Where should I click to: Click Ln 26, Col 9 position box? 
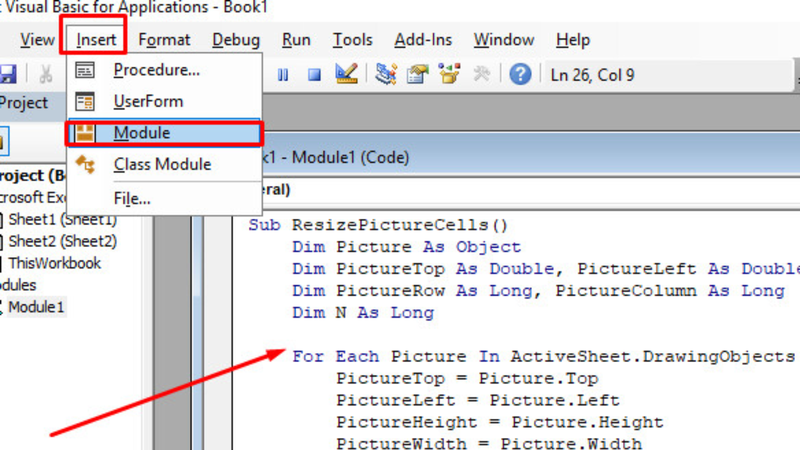coord(667,75)
